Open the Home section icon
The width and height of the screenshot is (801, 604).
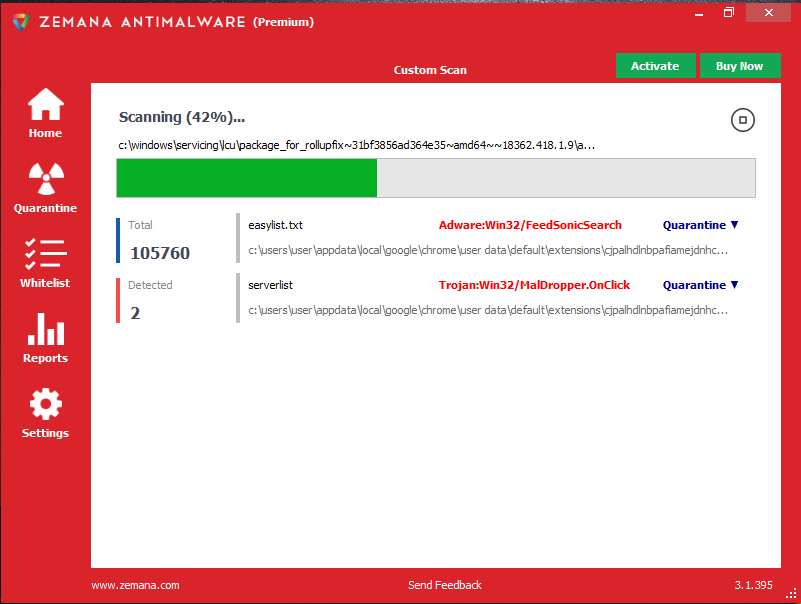coord(45,105)
